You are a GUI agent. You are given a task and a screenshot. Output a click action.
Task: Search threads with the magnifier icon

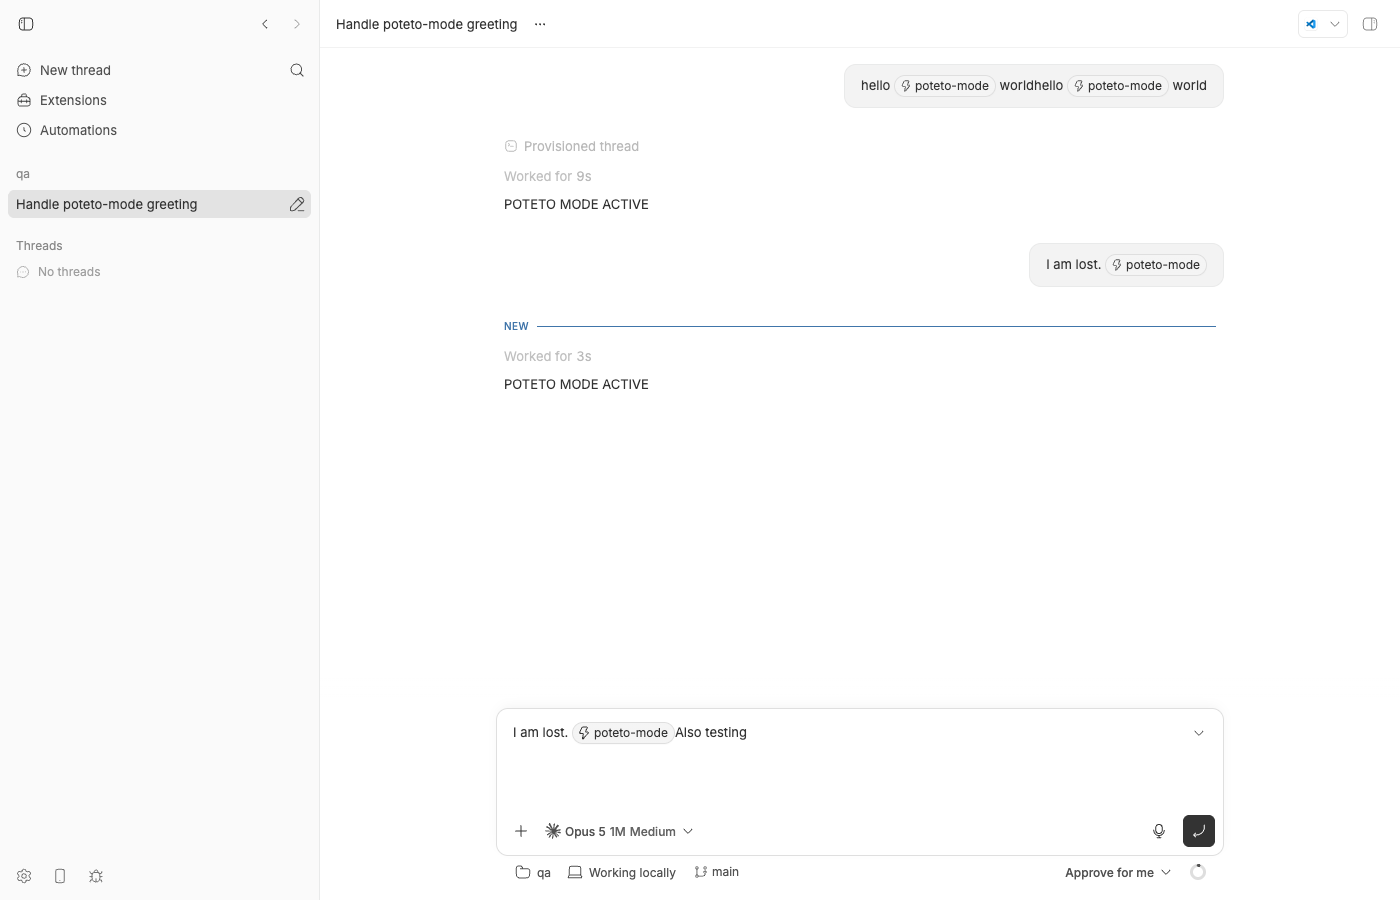click(297, 70)
